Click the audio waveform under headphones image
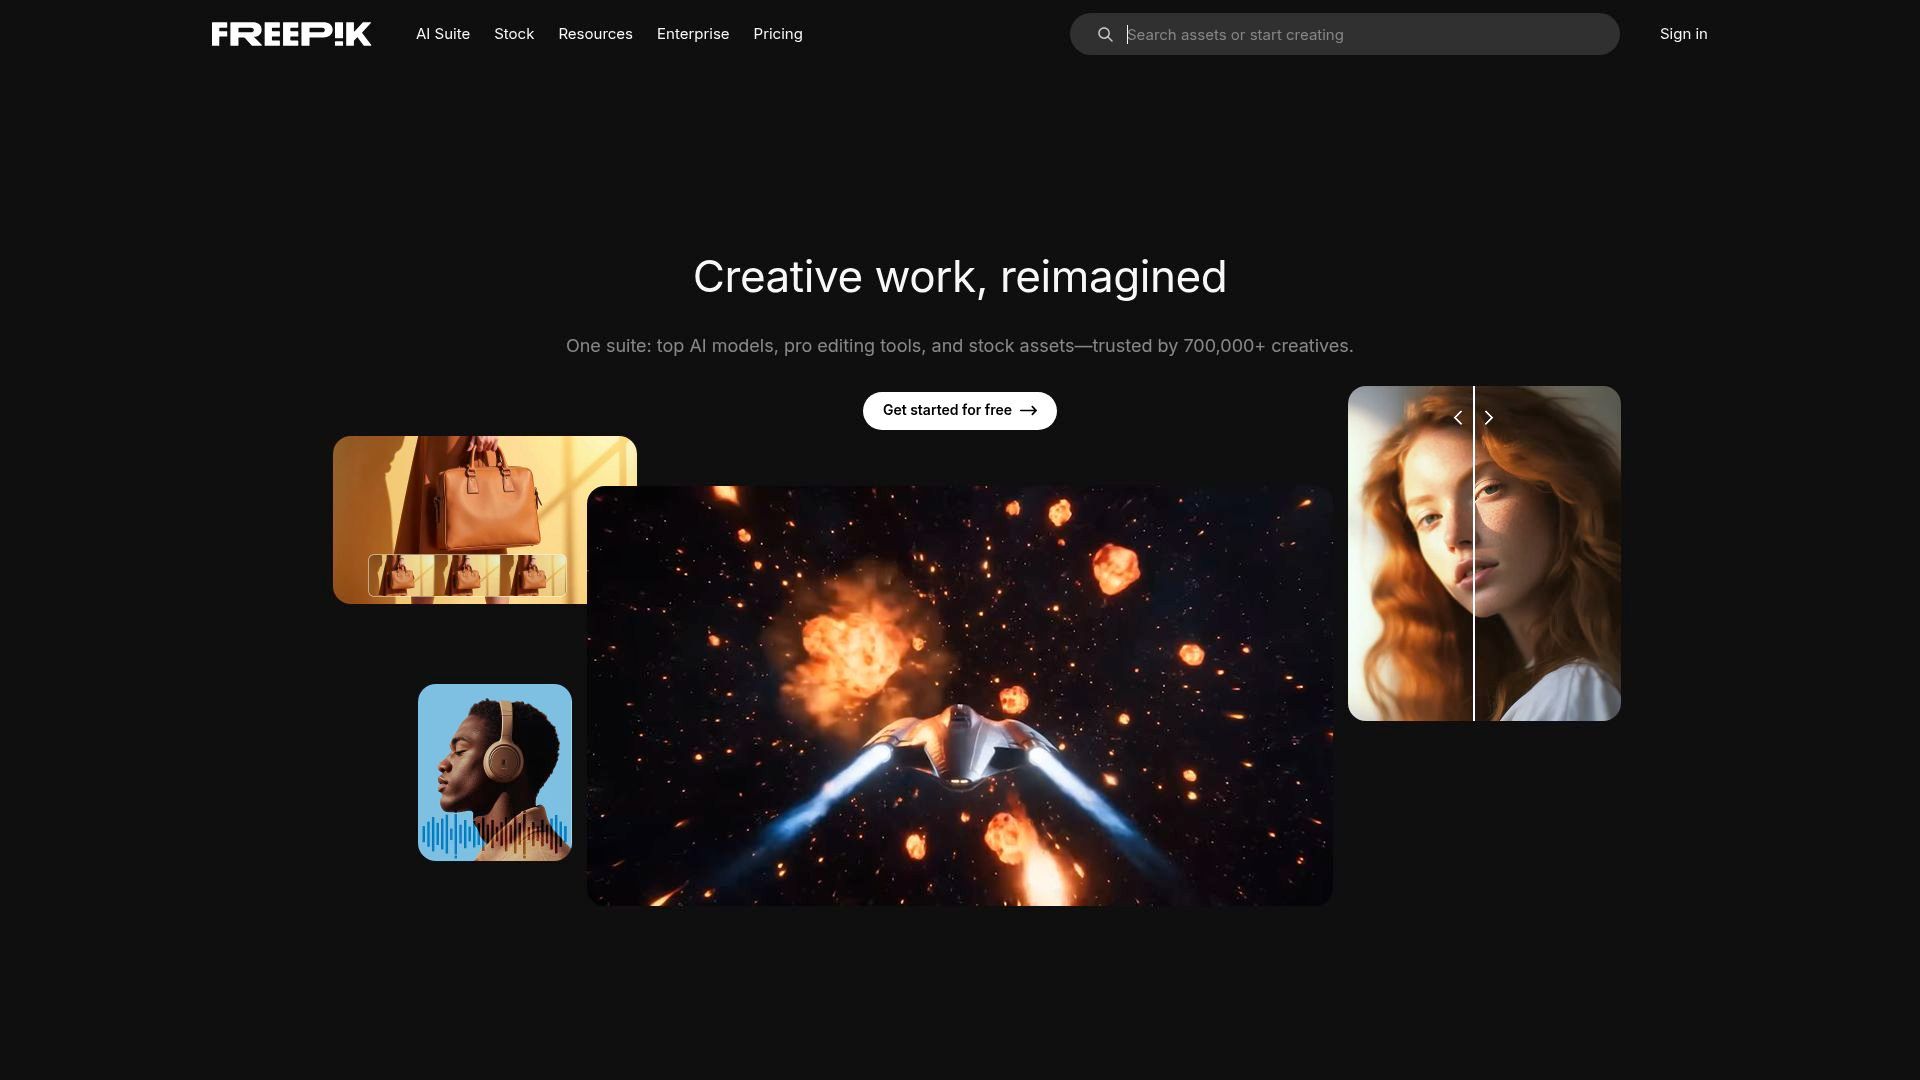 tap(495, 835)
